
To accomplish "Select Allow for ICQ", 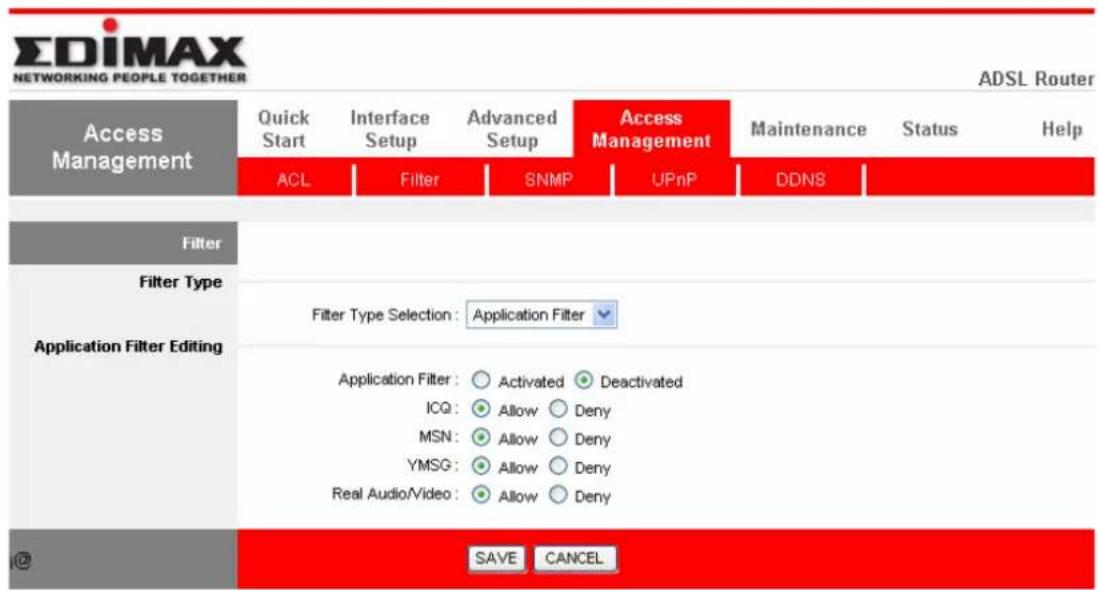I will (x=480, y=409).
